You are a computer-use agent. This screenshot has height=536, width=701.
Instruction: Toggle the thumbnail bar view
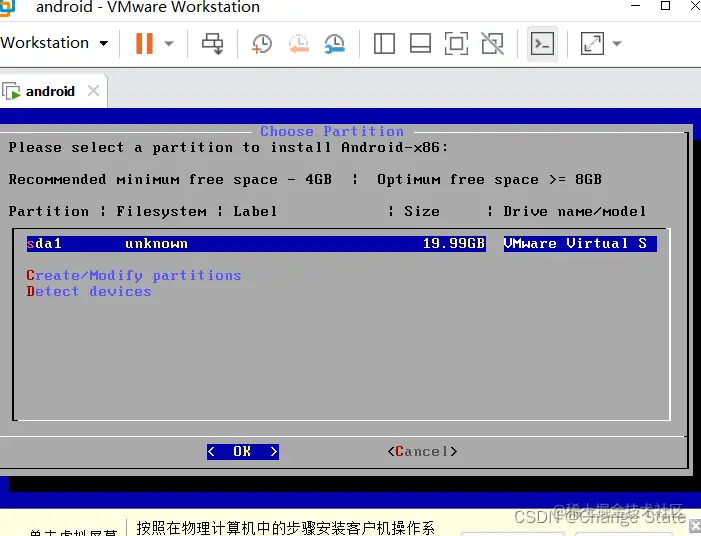420,43
